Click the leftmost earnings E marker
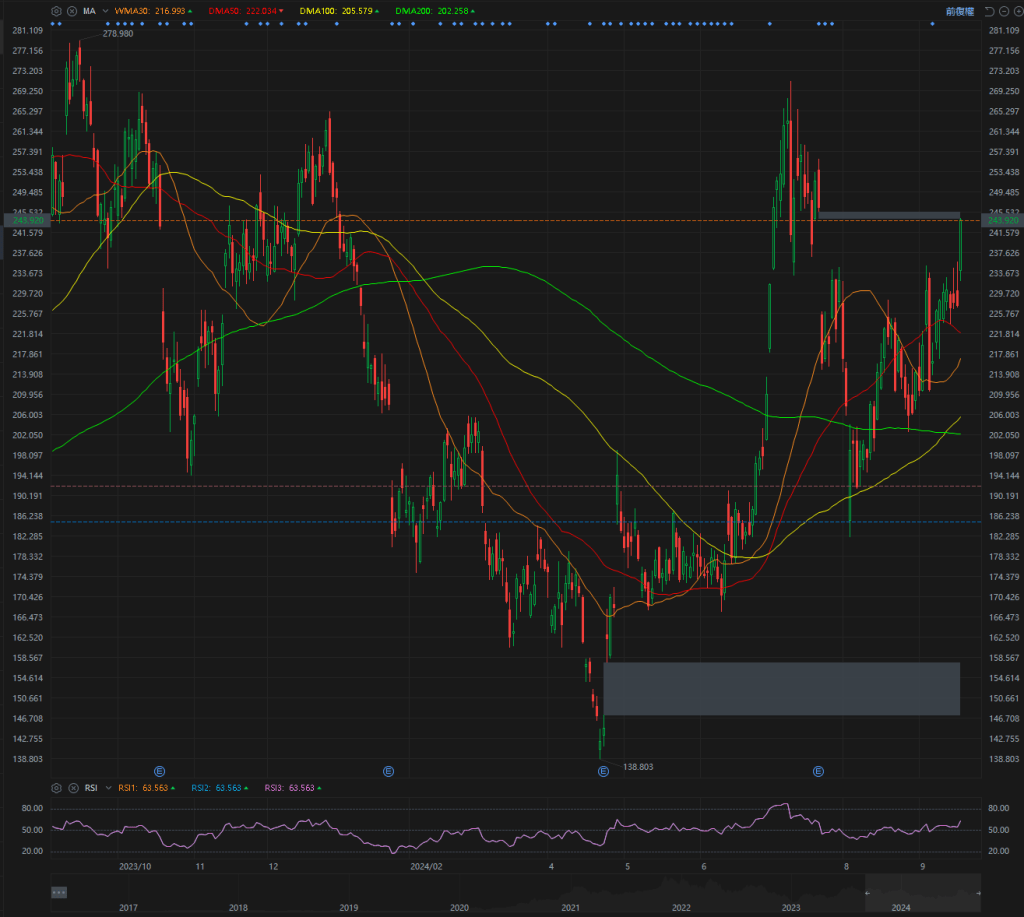1024x917 pixels. tap(159, 771)
